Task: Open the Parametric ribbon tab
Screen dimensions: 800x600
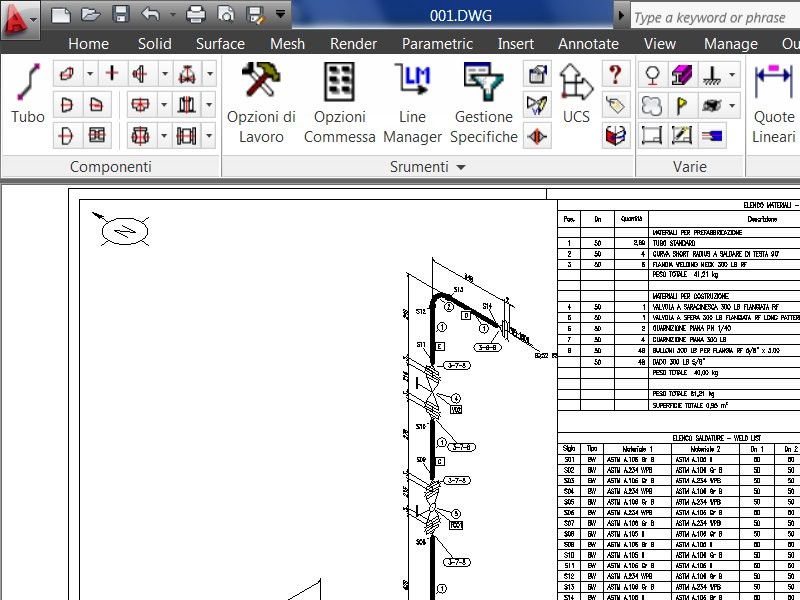Action: [x=437, y=43]
